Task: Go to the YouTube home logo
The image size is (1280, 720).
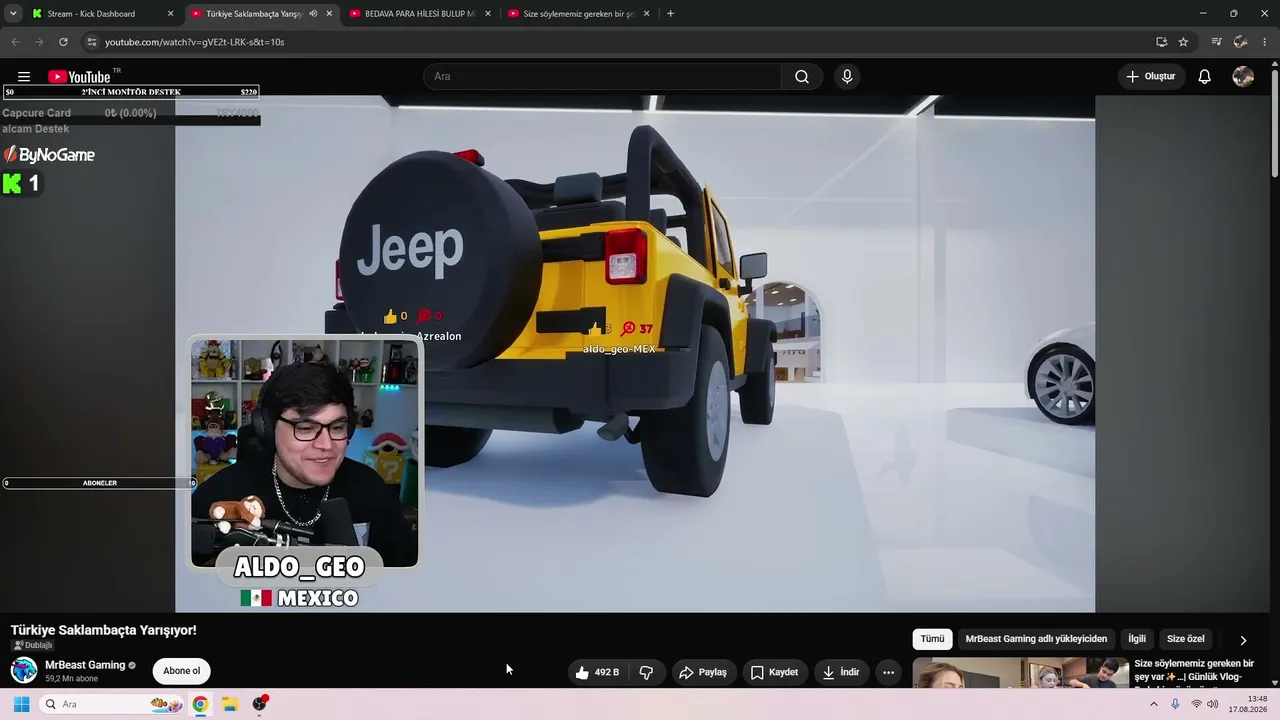Action: click(x=79, y=77)
